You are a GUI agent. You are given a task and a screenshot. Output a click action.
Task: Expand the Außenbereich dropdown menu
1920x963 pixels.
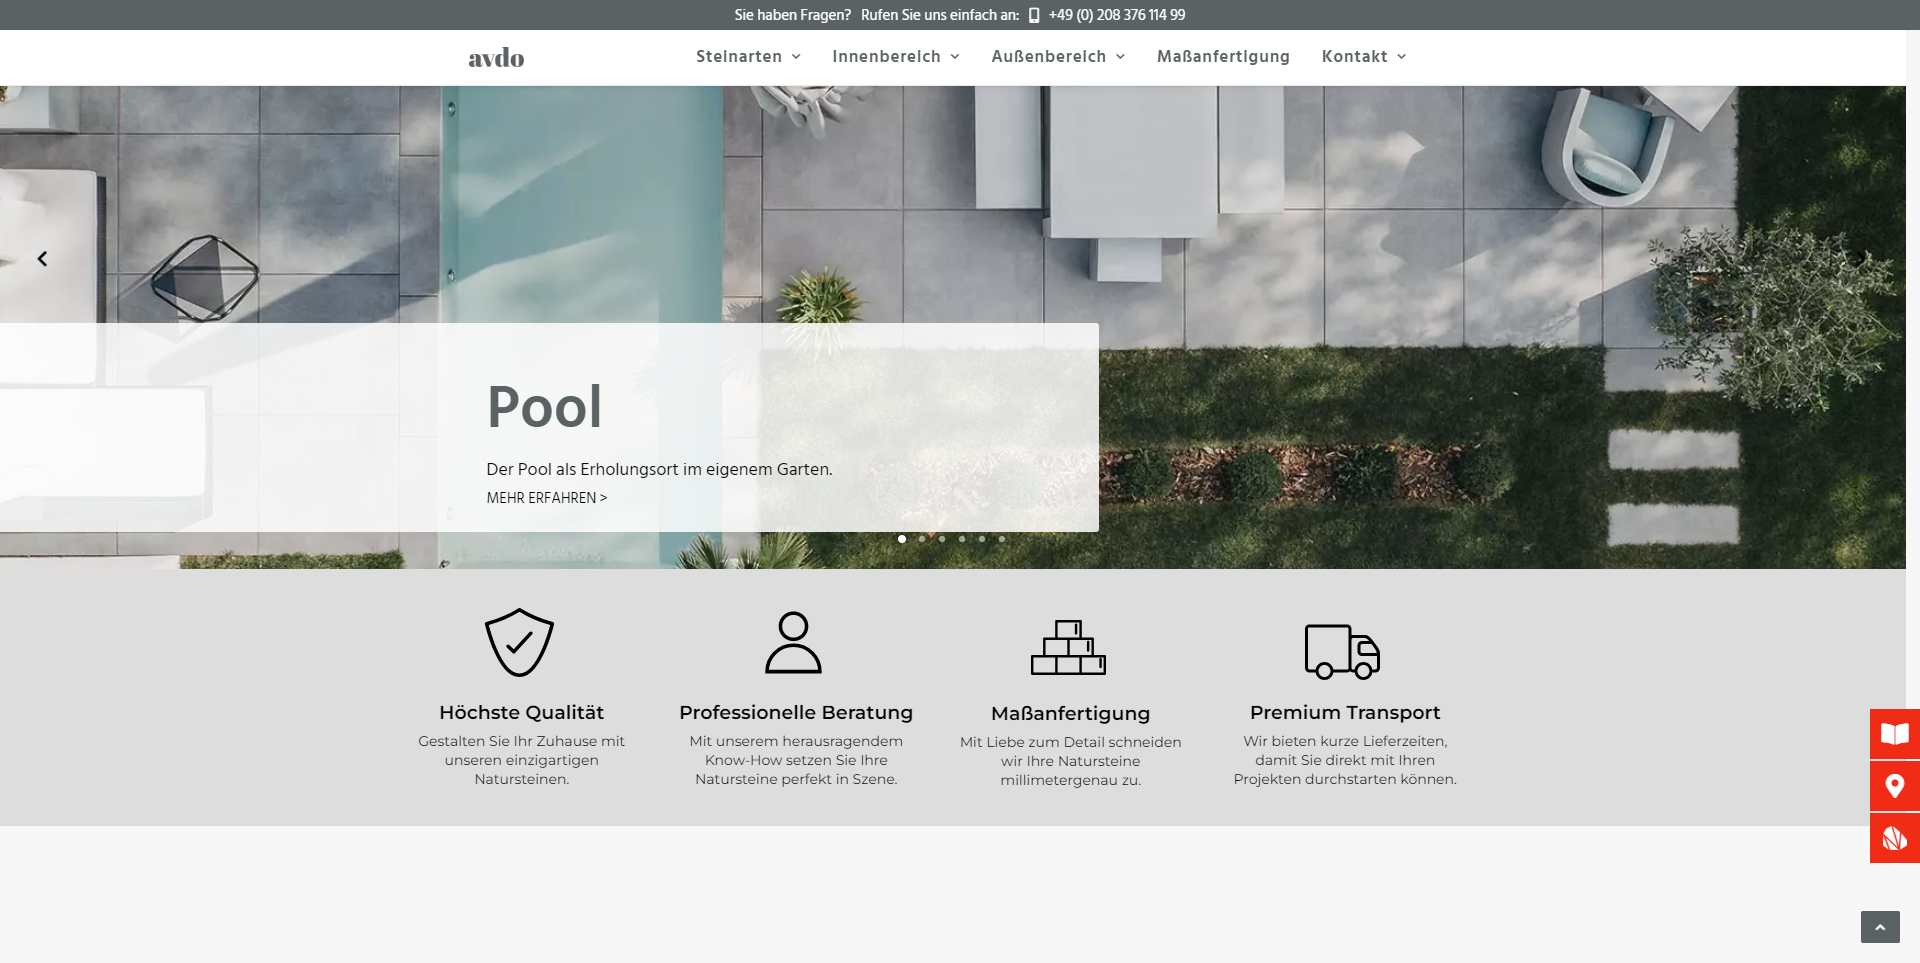point(1057,57)
